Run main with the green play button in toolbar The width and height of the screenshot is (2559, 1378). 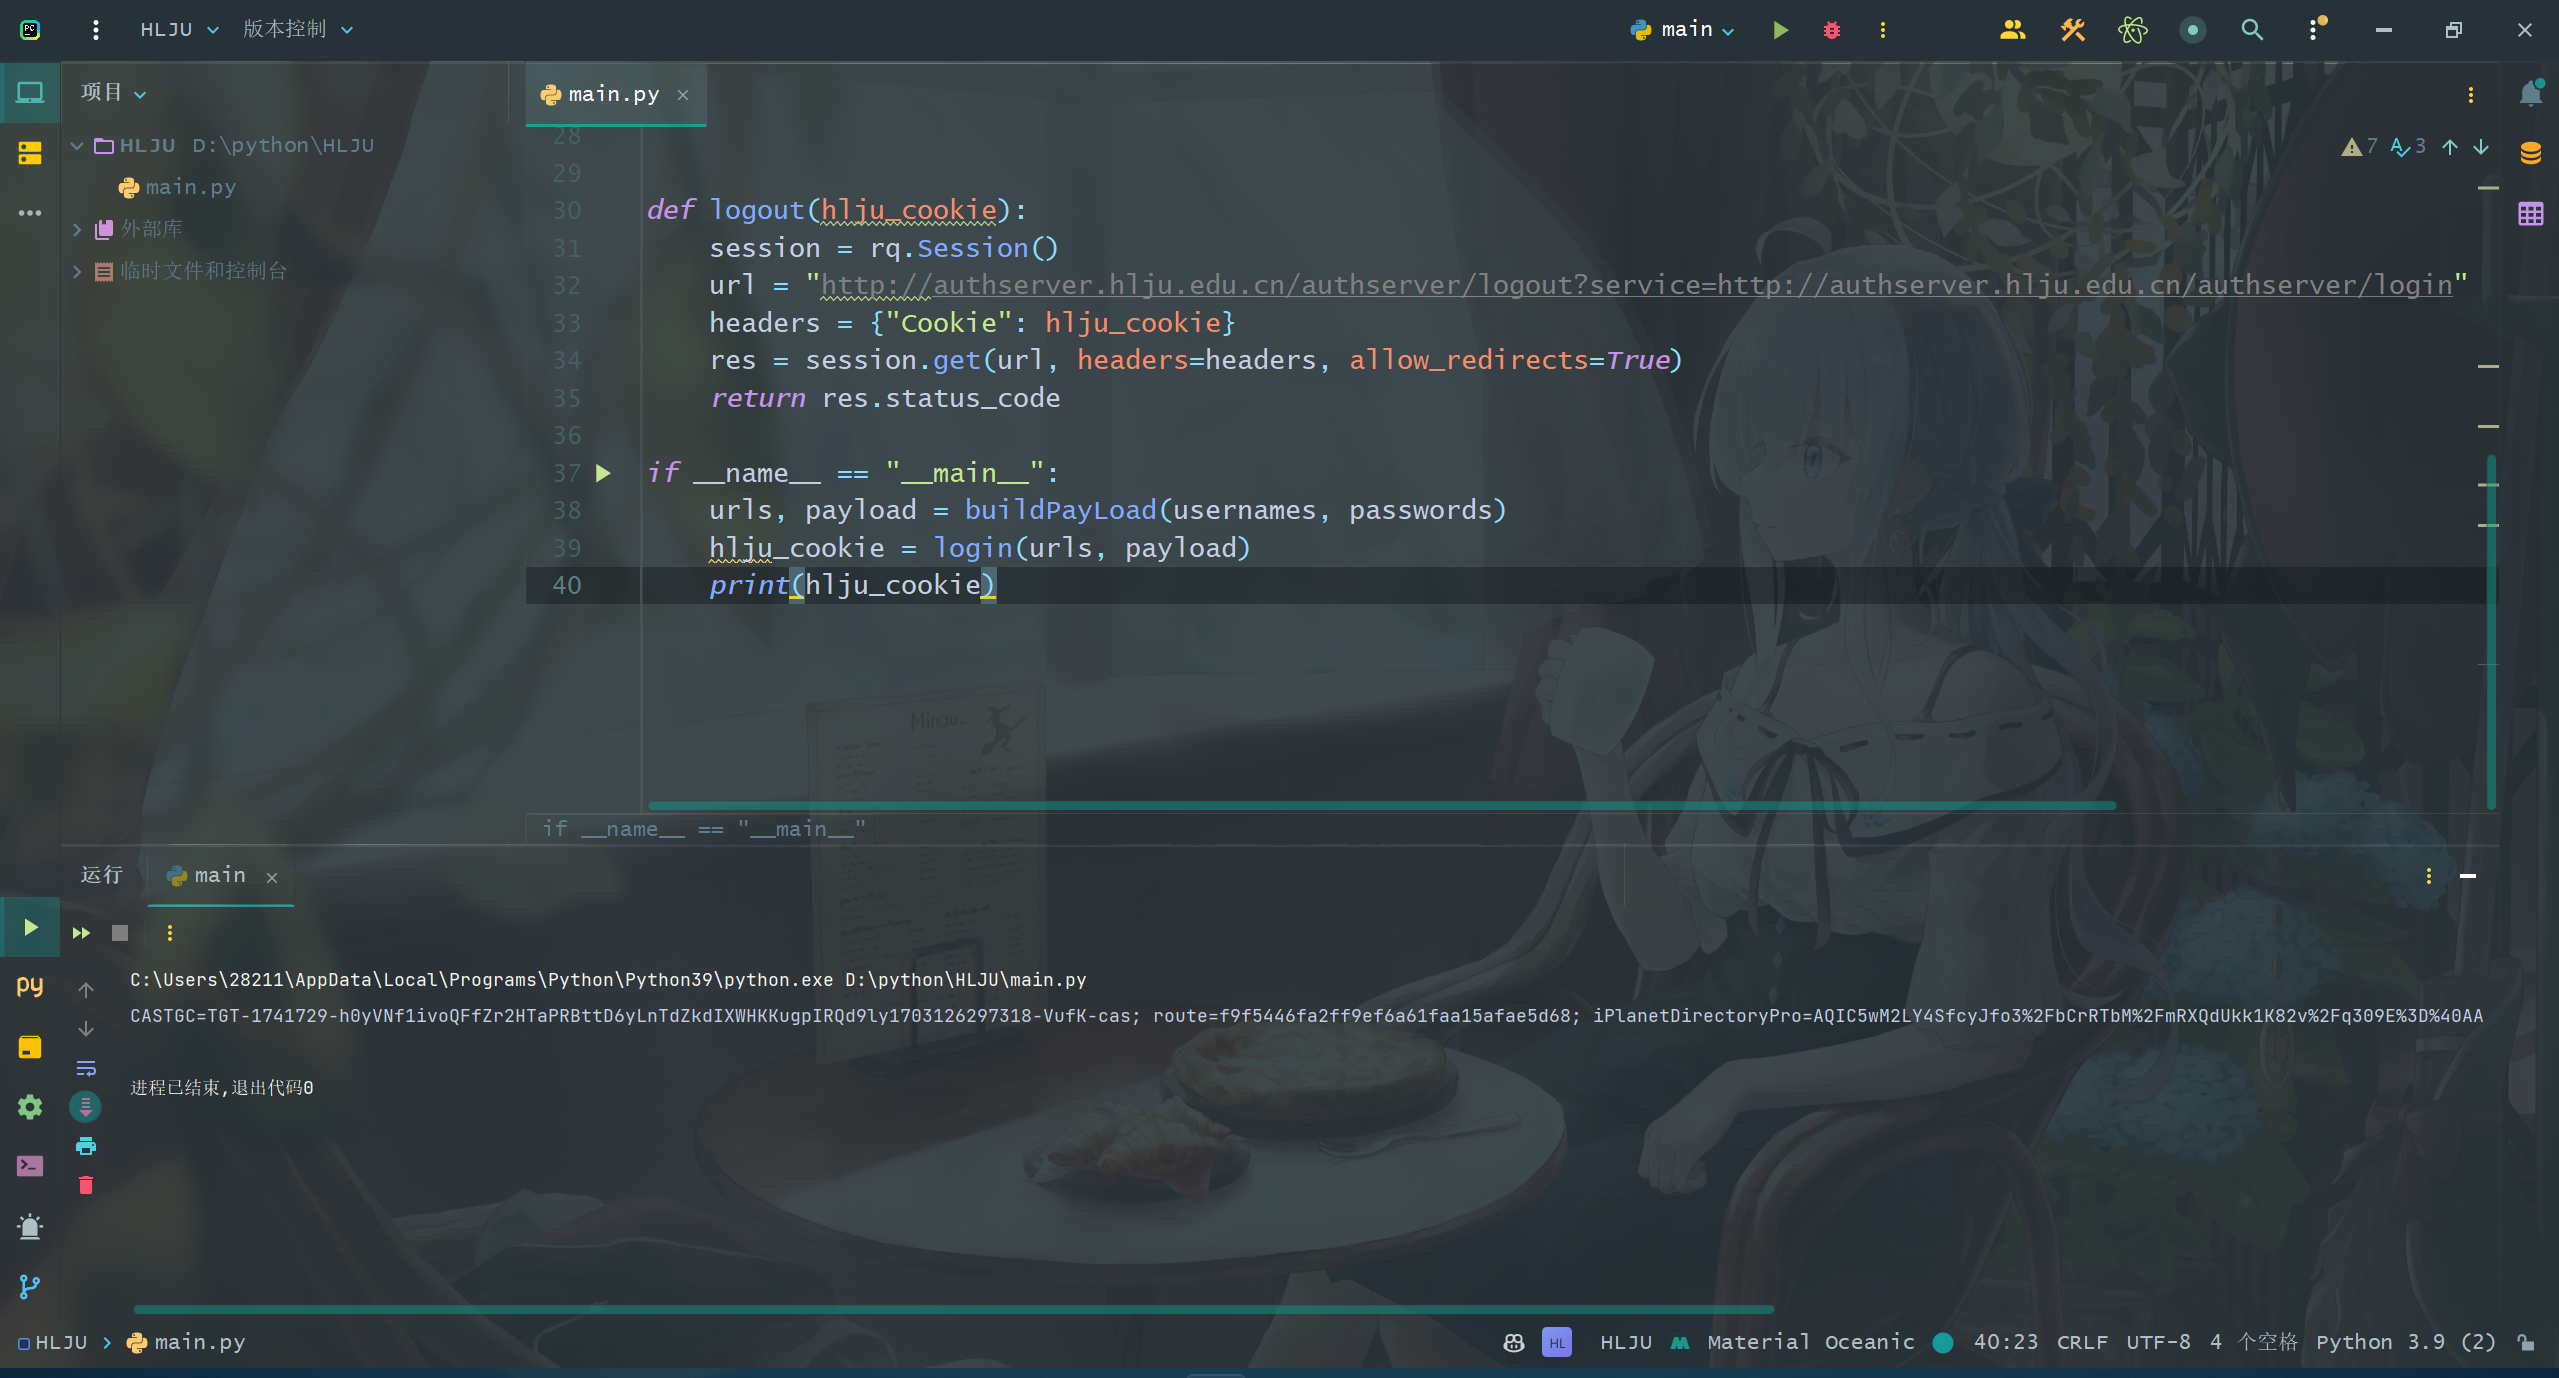pyautogui.click(x=1780, y=30)
